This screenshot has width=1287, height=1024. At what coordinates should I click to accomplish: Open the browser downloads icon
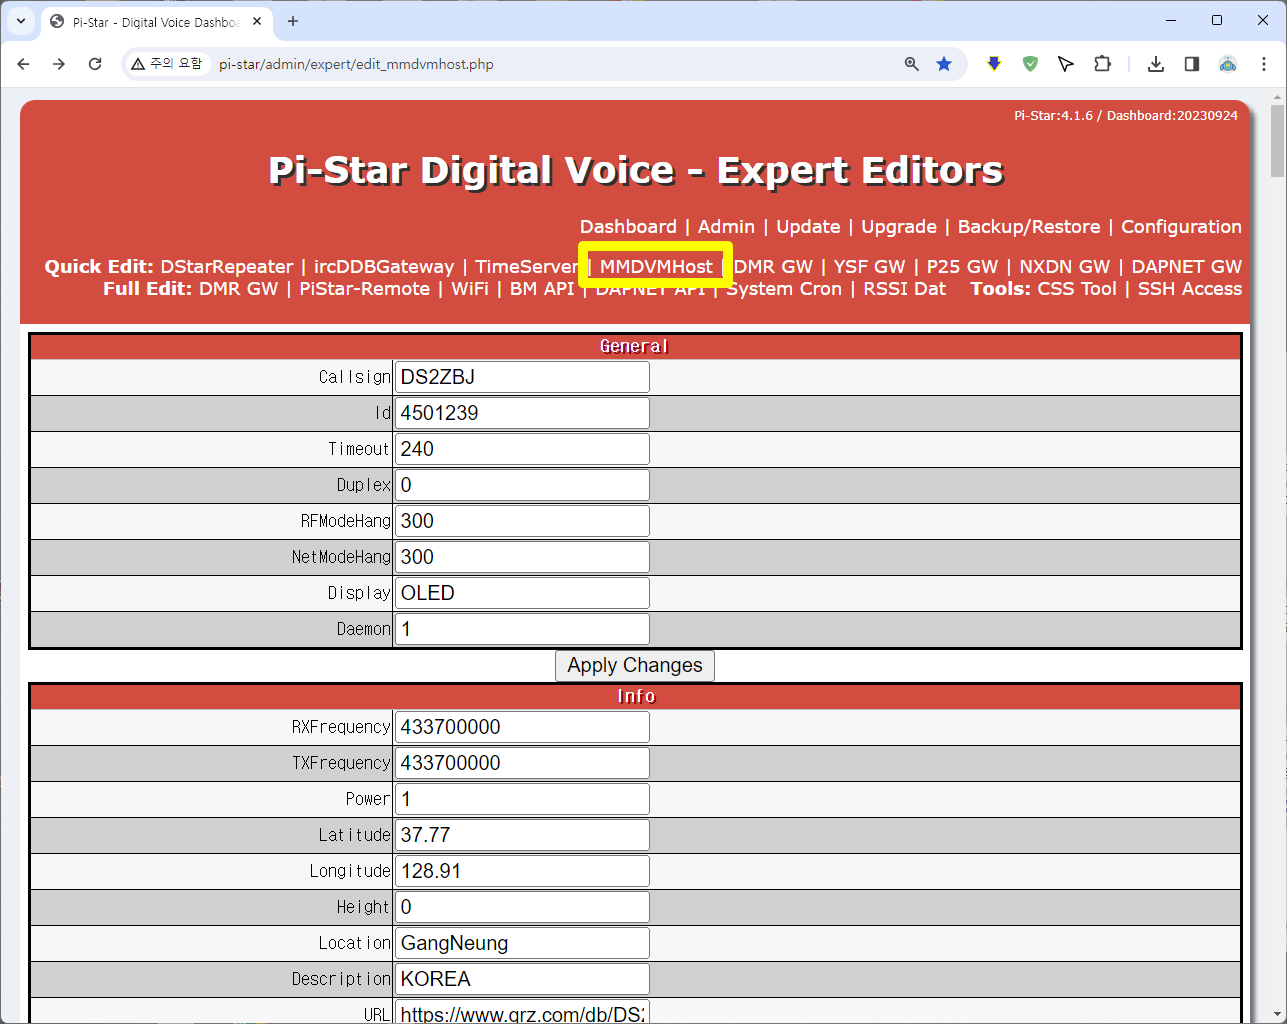coord(1155,64)
